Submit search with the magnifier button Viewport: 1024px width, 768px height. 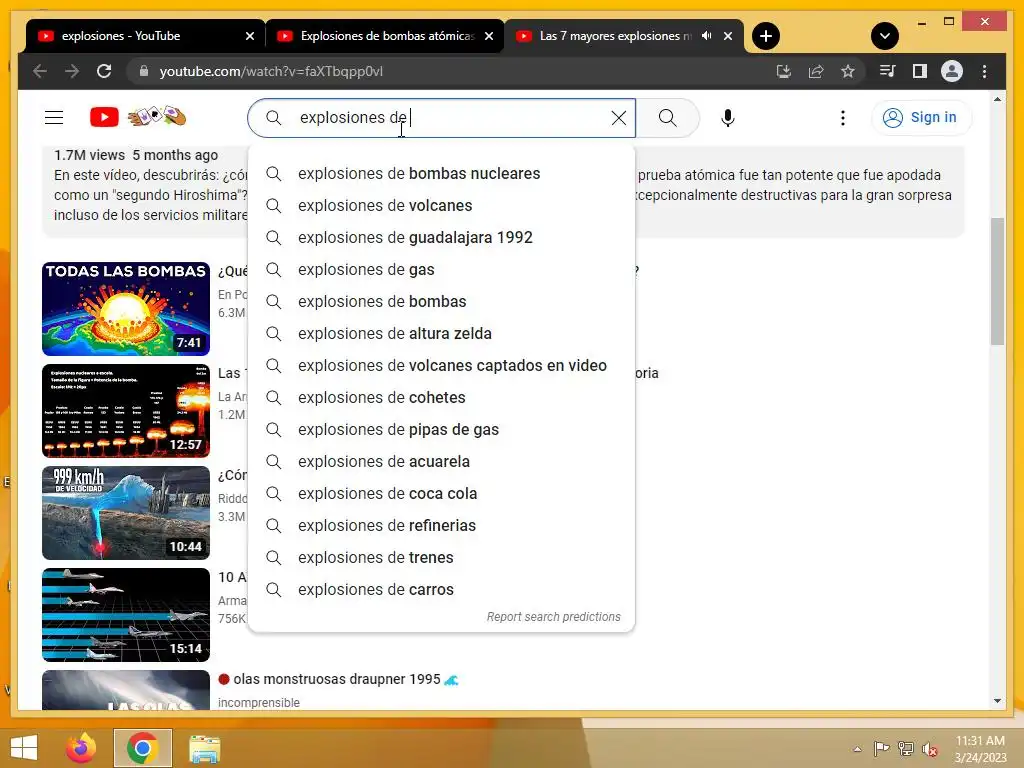[667, 118]
